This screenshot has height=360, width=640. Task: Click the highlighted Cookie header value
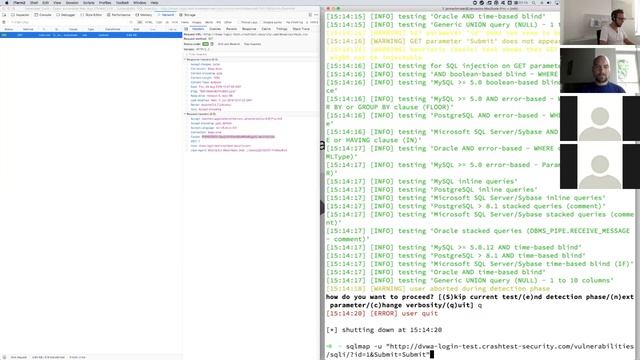[238, 137]
